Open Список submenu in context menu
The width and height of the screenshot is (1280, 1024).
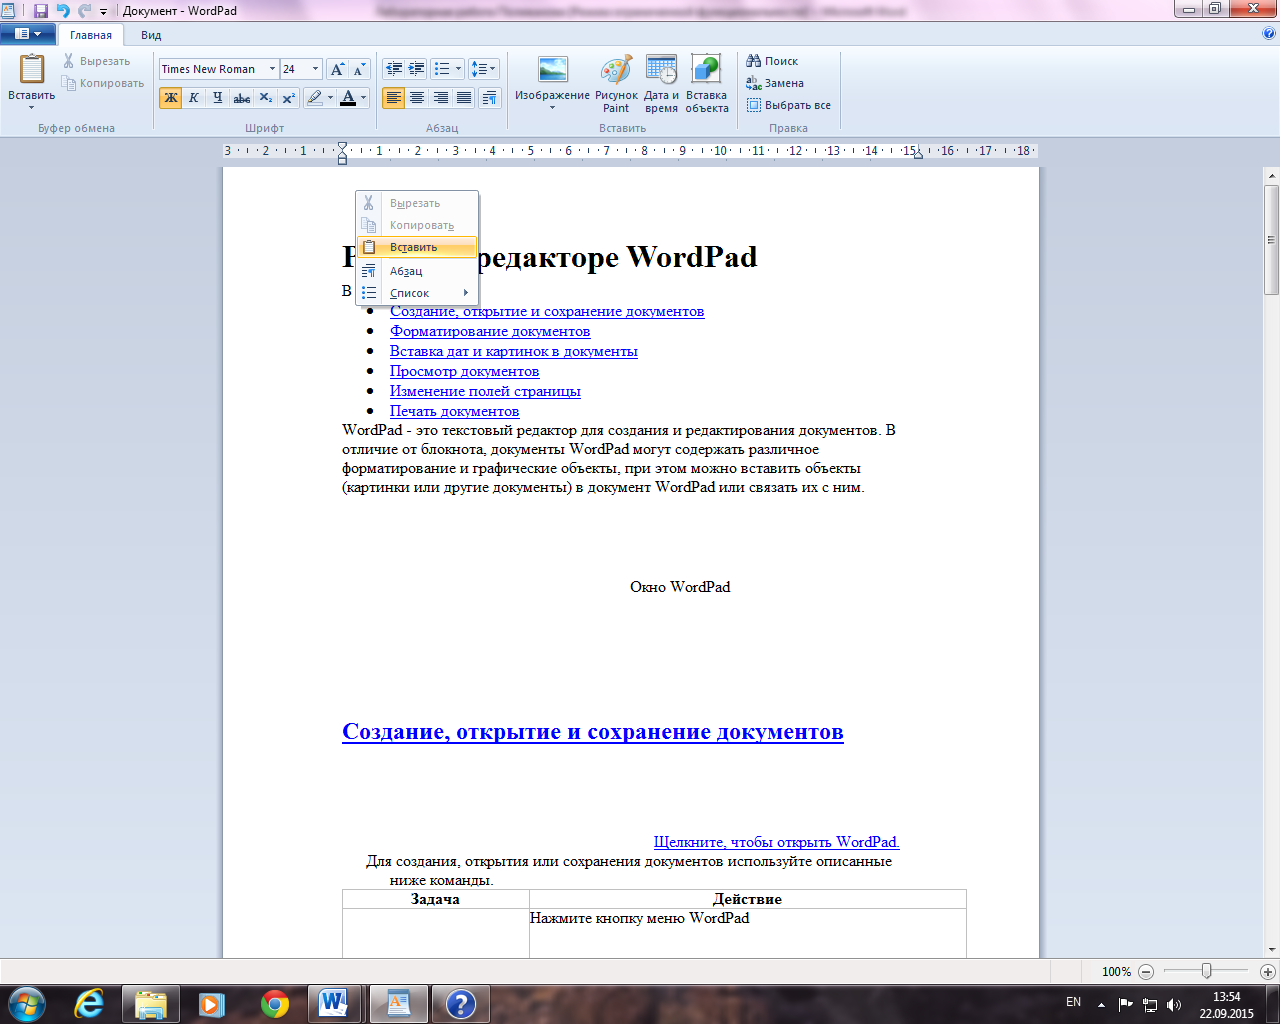(x=417, y=293)
